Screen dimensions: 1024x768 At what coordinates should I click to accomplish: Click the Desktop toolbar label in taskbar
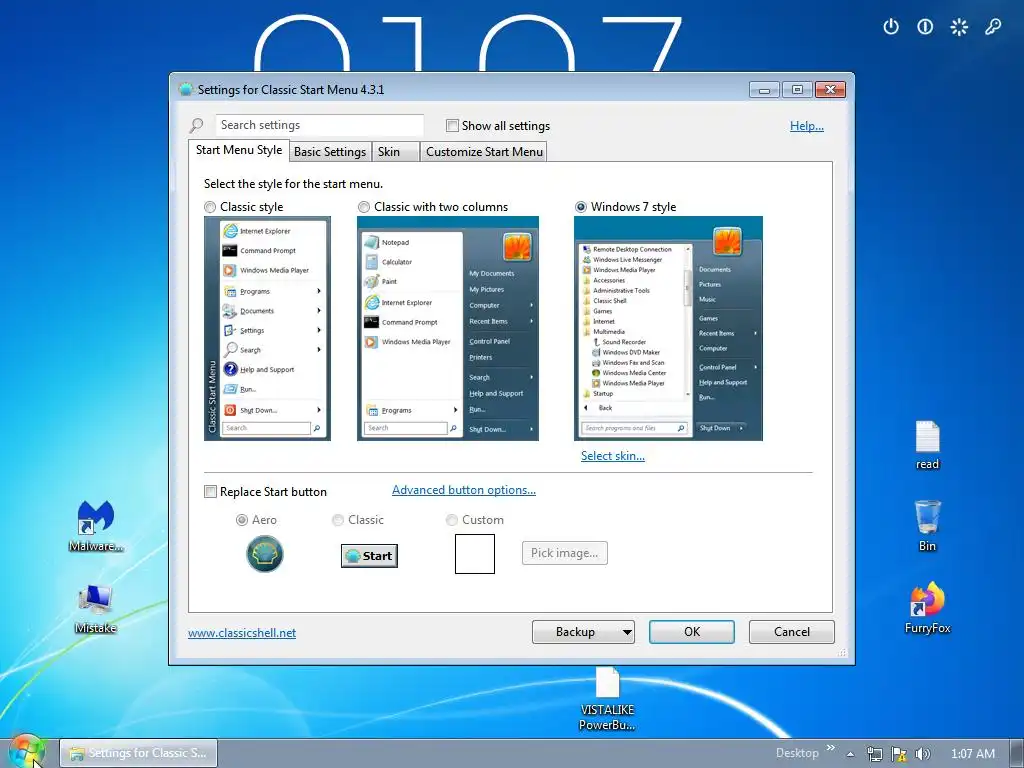point(797,753)
